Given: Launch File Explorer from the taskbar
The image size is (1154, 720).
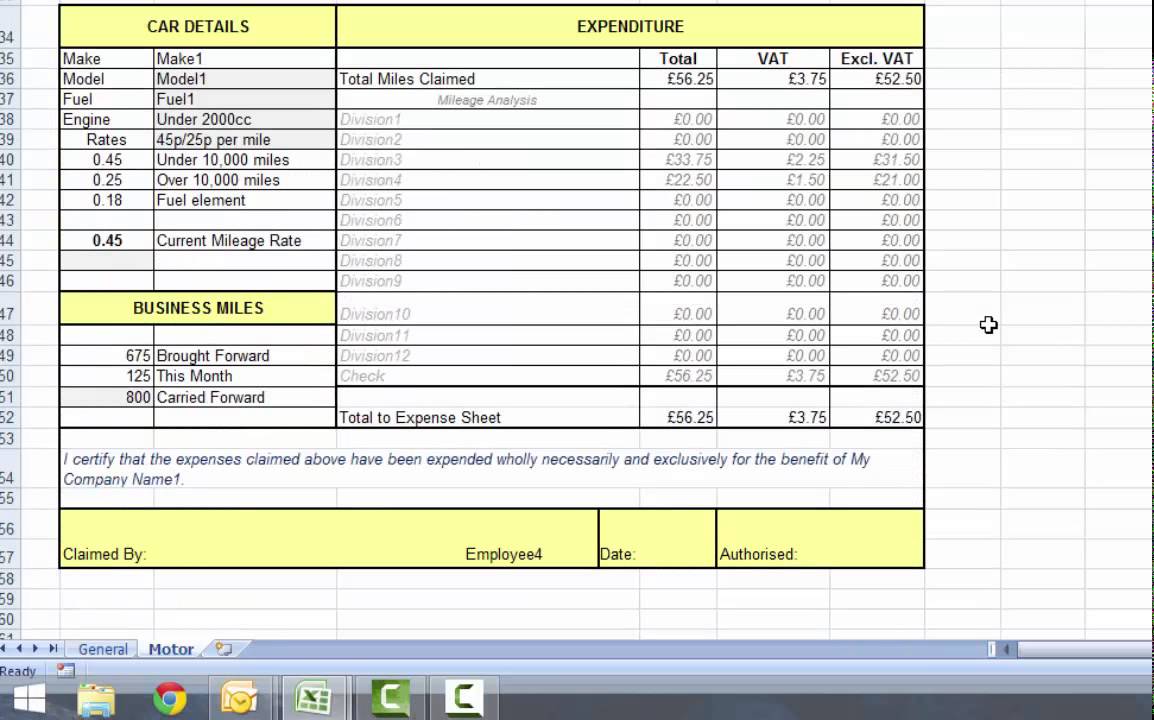Looking at the screenshot, I should point(96,699).
